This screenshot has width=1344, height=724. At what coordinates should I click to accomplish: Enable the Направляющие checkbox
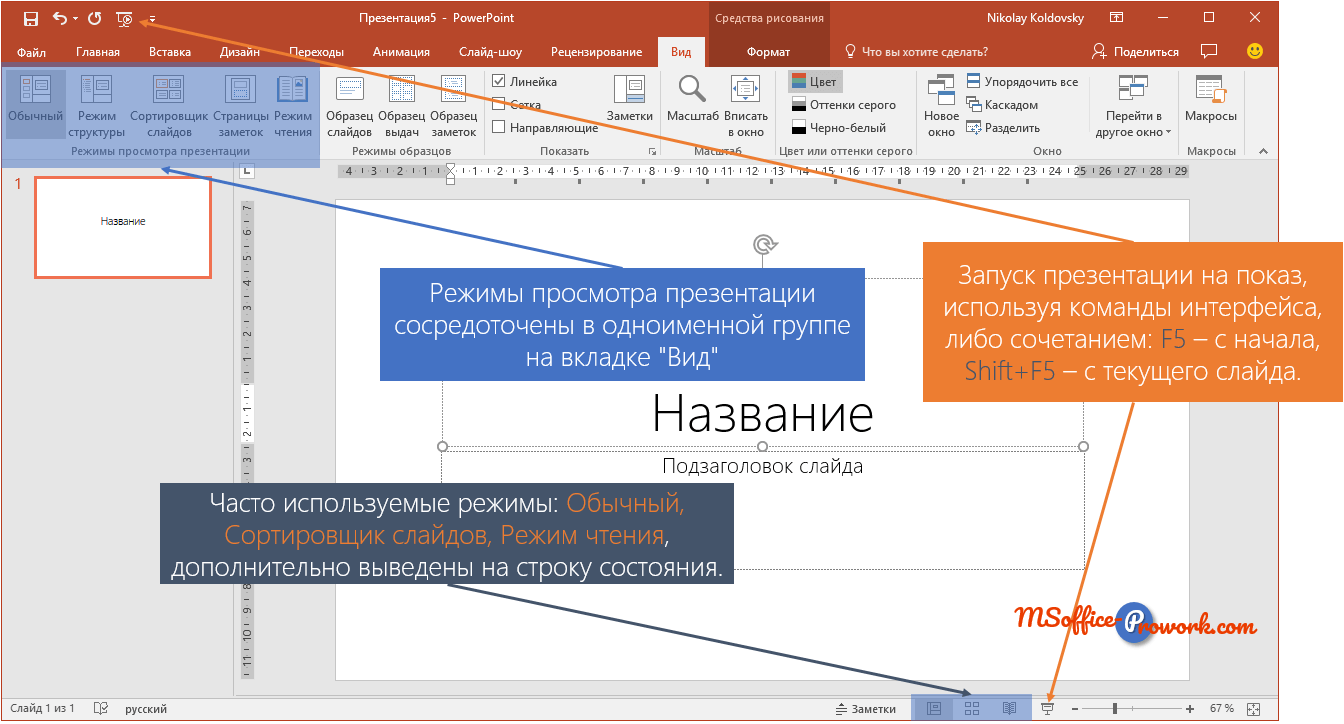pyautogui.click(x=497, y=127)
